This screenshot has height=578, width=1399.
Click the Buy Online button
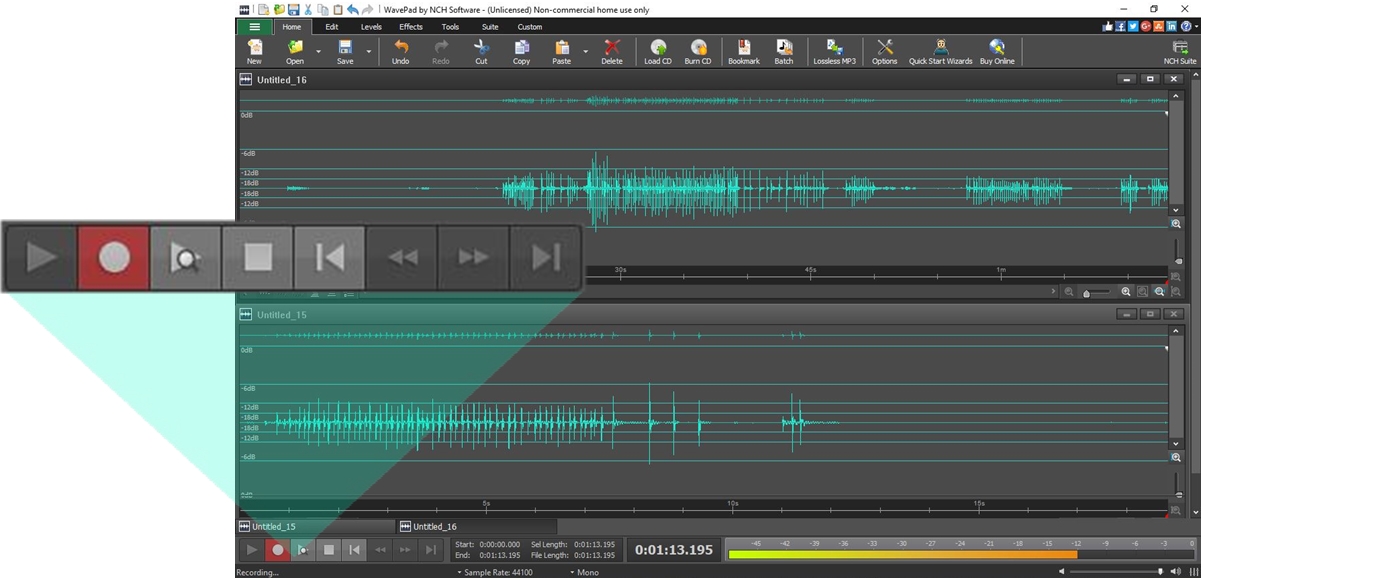tap(997, 52)
